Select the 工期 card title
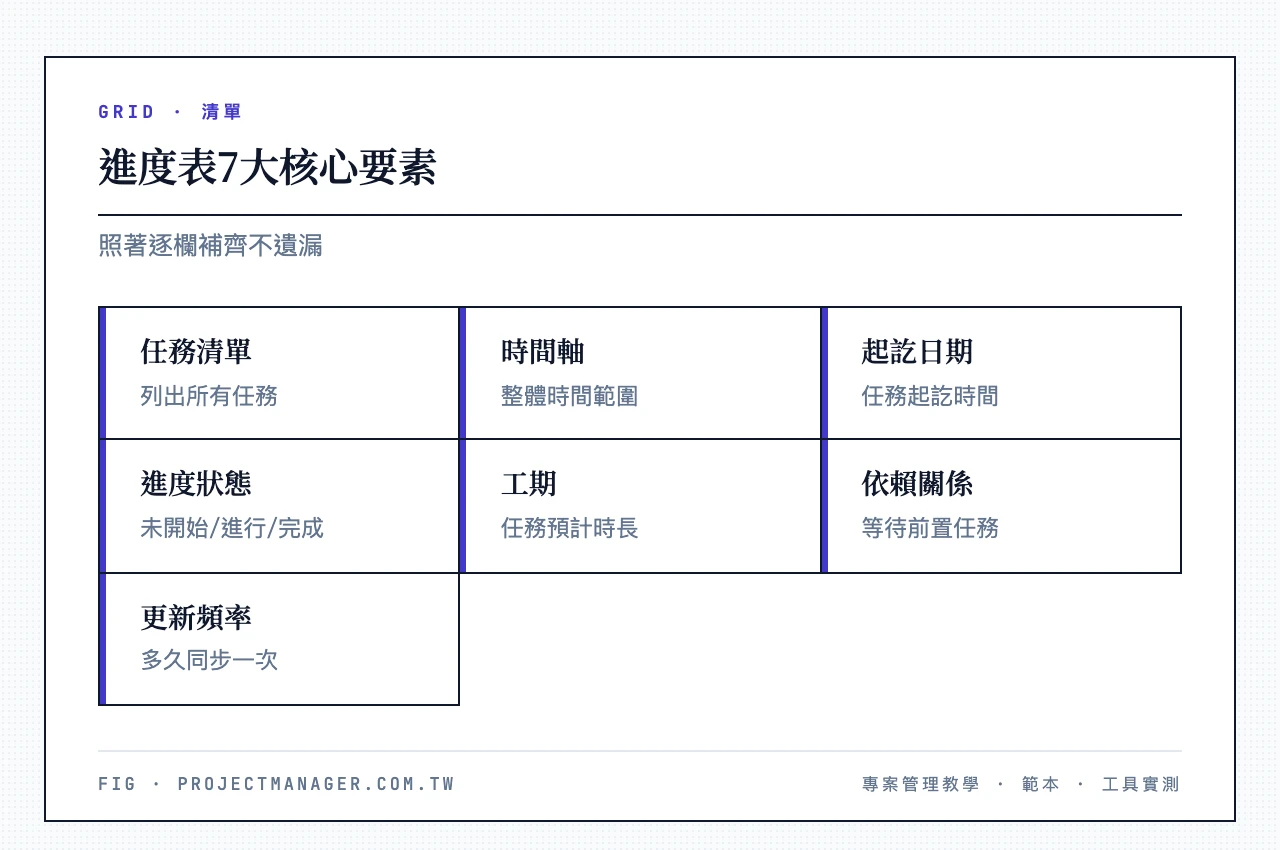The height and width of the screenshot is (850, 1280). pos(529,484)
